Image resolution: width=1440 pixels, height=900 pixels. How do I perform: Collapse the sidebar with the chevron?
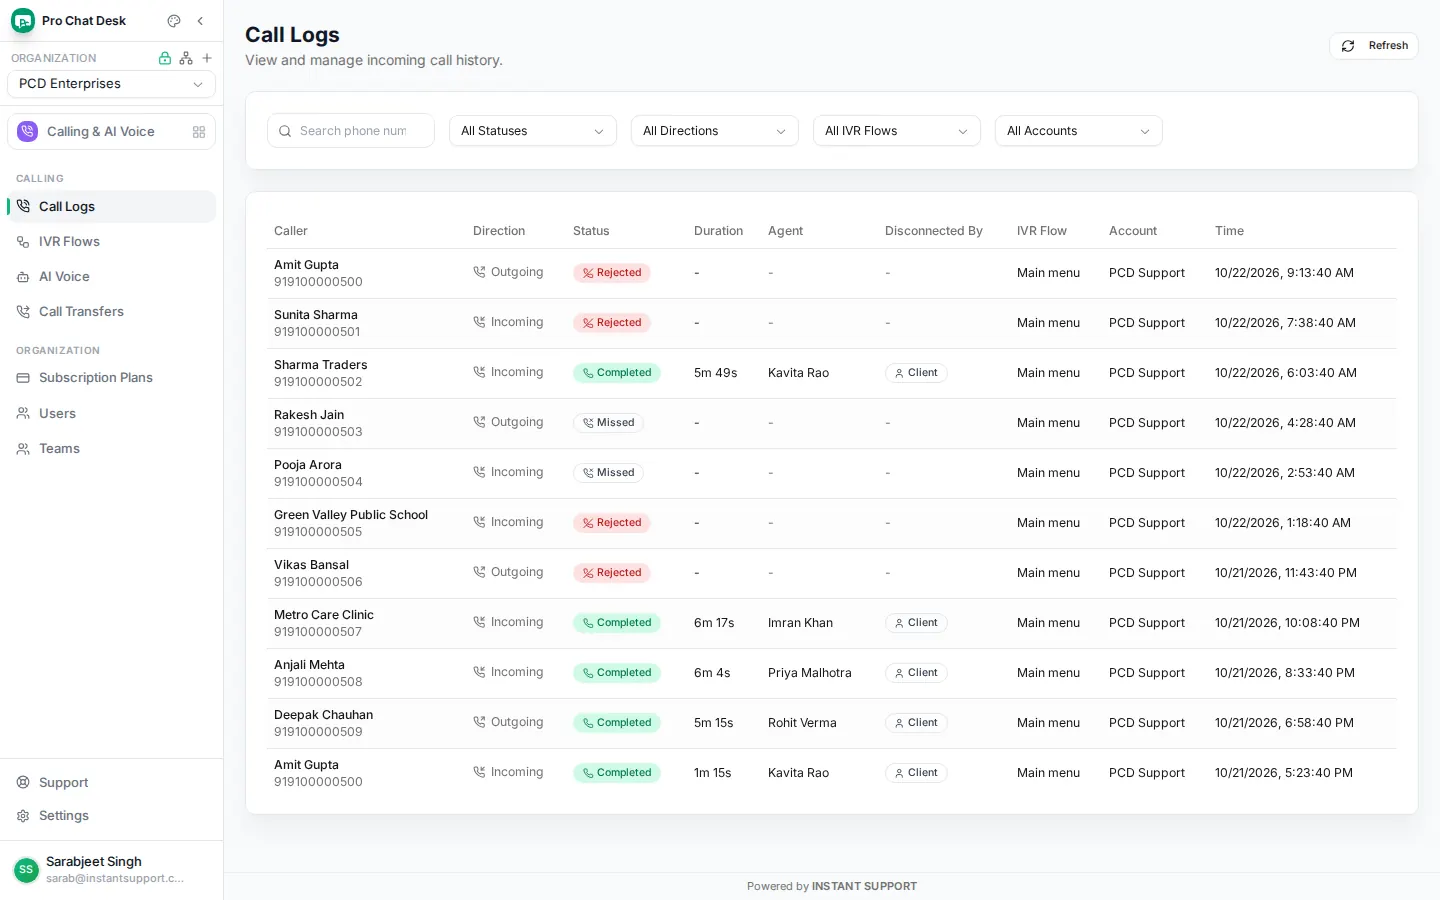(200, 21)
